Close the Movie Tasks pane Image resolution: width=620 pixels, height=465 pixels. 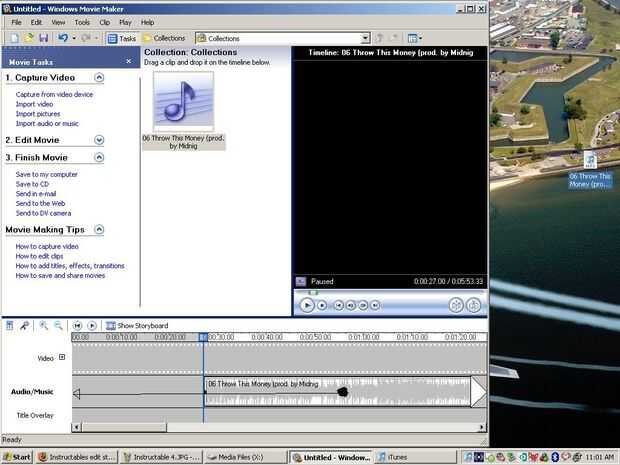point(129,61)
